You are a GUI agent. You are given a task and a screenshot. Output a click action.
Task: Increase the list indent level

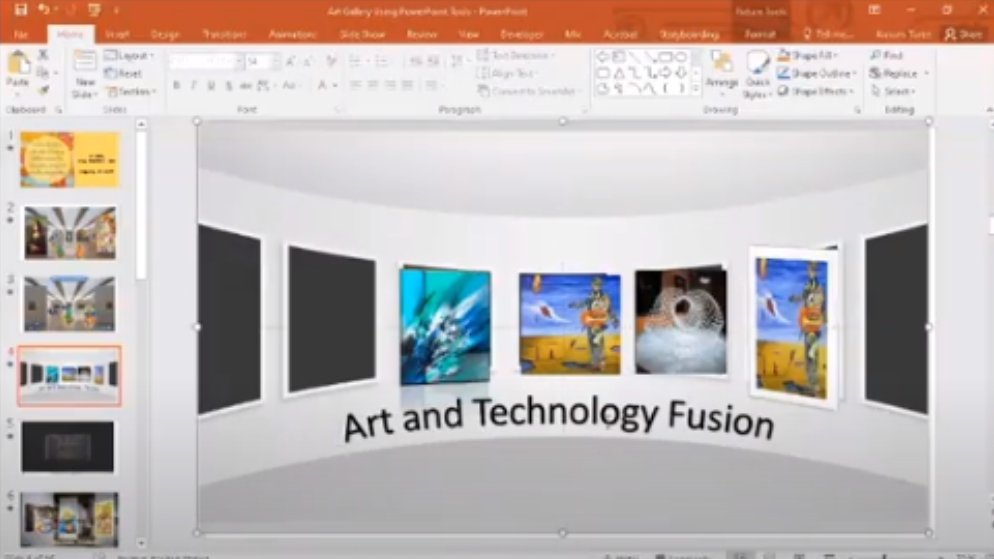click(434, 61)
